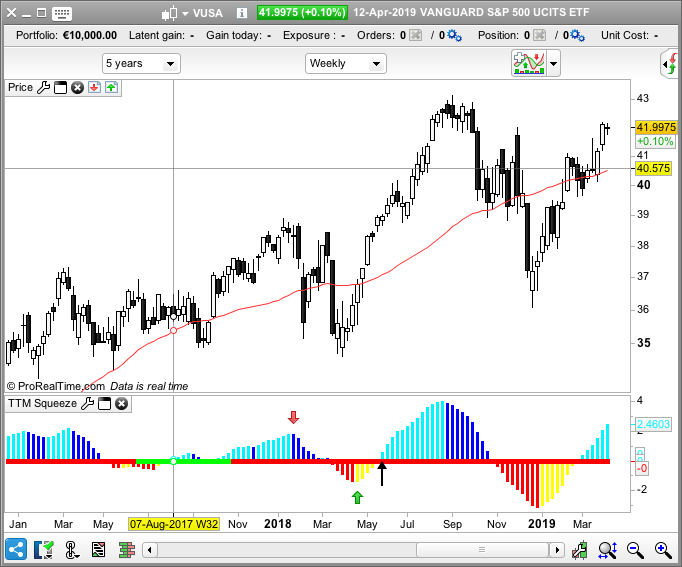Screen dimensions: 682x567
Task: Close the Price panel
Action: (77, 88)
